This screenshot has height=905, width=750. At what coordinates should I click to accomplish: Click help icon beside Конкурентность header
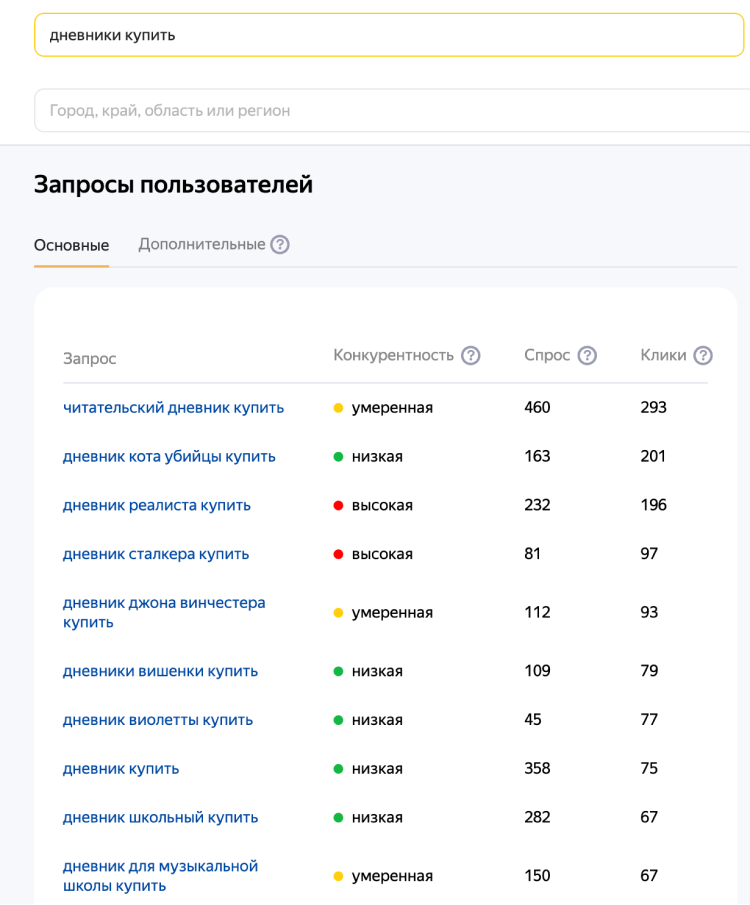(x=470, y=355)
